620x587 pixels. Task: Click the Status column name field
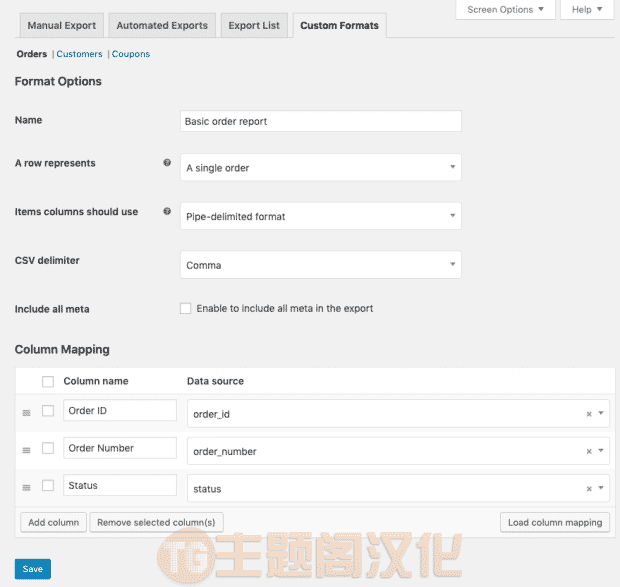[120, 485]
